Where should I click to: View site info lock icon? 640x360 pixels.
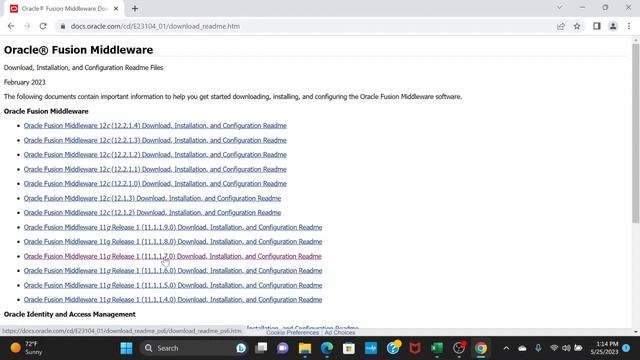pyautogui.click(x=62, y=26)
